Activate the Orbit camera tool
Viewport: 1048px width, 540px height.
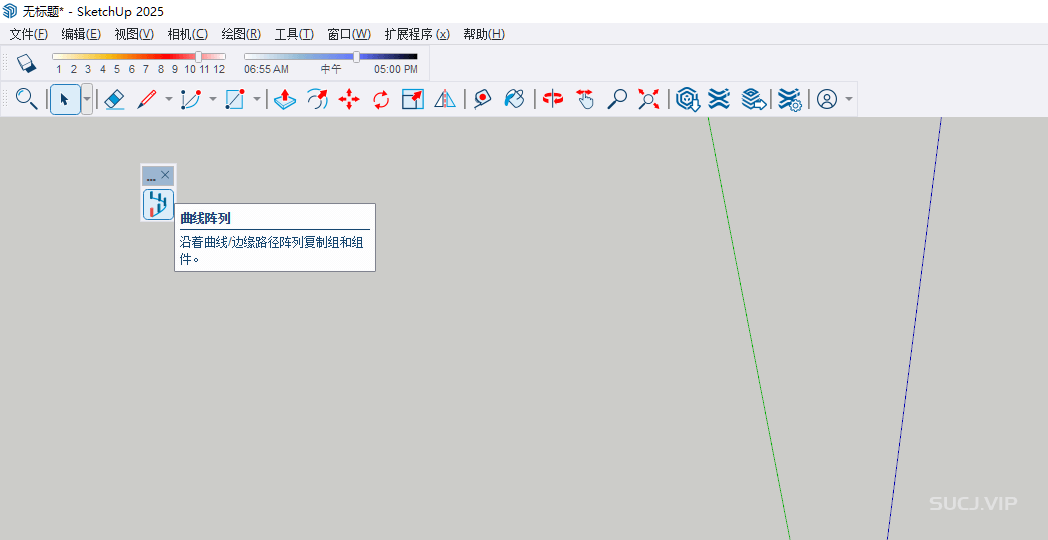point(553,100)
